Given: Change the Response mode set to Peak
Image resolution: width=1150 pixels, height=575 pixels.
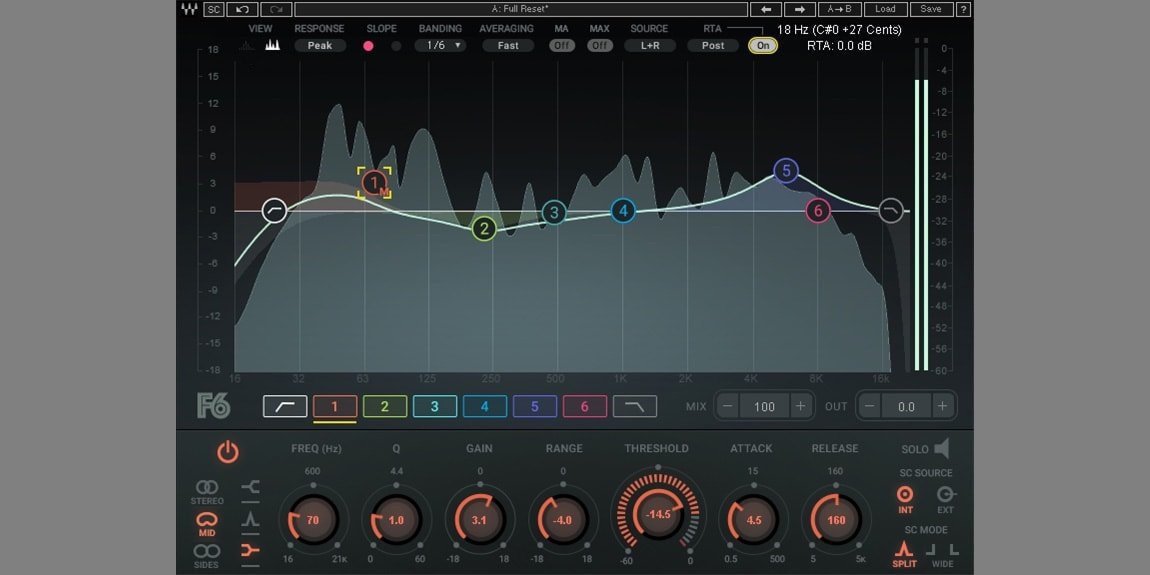Looking at the screenshot, I should point(320,45).
